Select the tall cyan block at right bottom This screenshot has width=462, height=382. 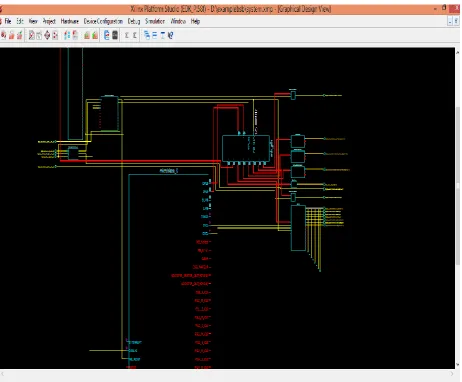pos(298,228)
